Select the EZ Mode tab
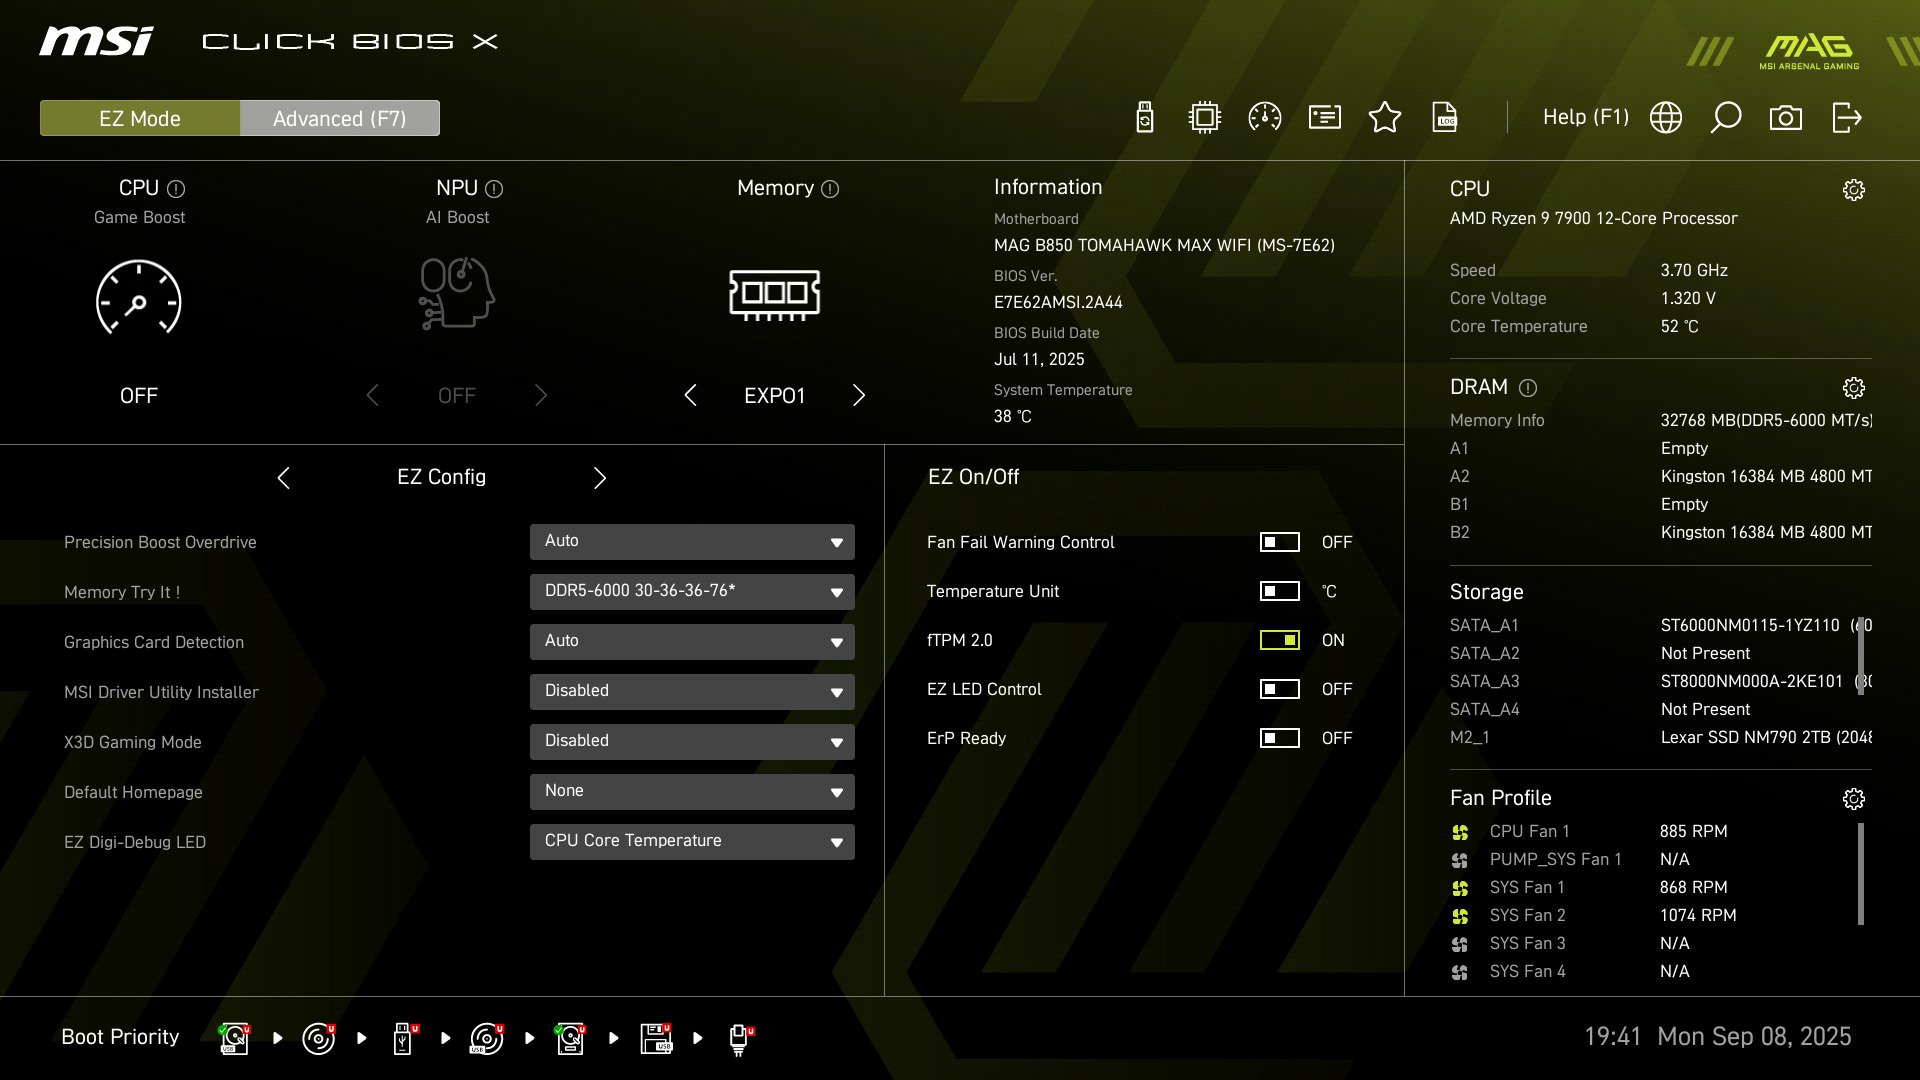The width and height of the screenshot is (1920, 1080). tap(139, 118)
